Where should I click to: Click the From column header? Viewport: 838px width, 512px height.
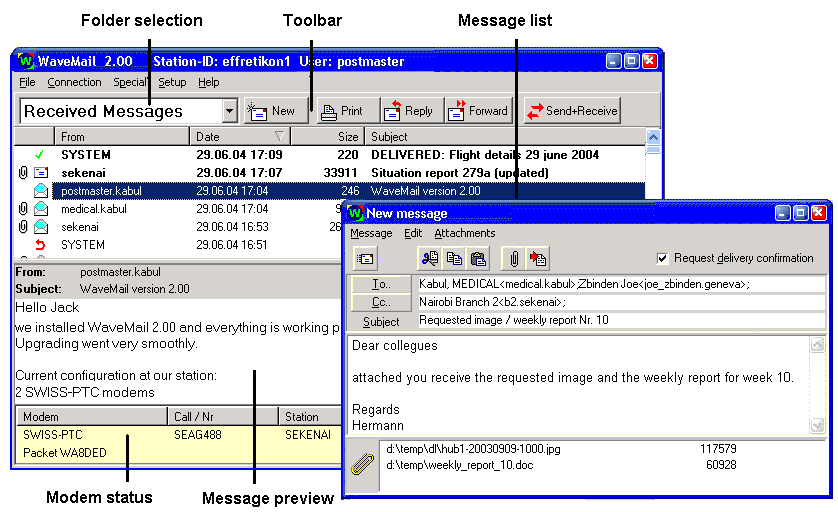(x=122, y=137)
